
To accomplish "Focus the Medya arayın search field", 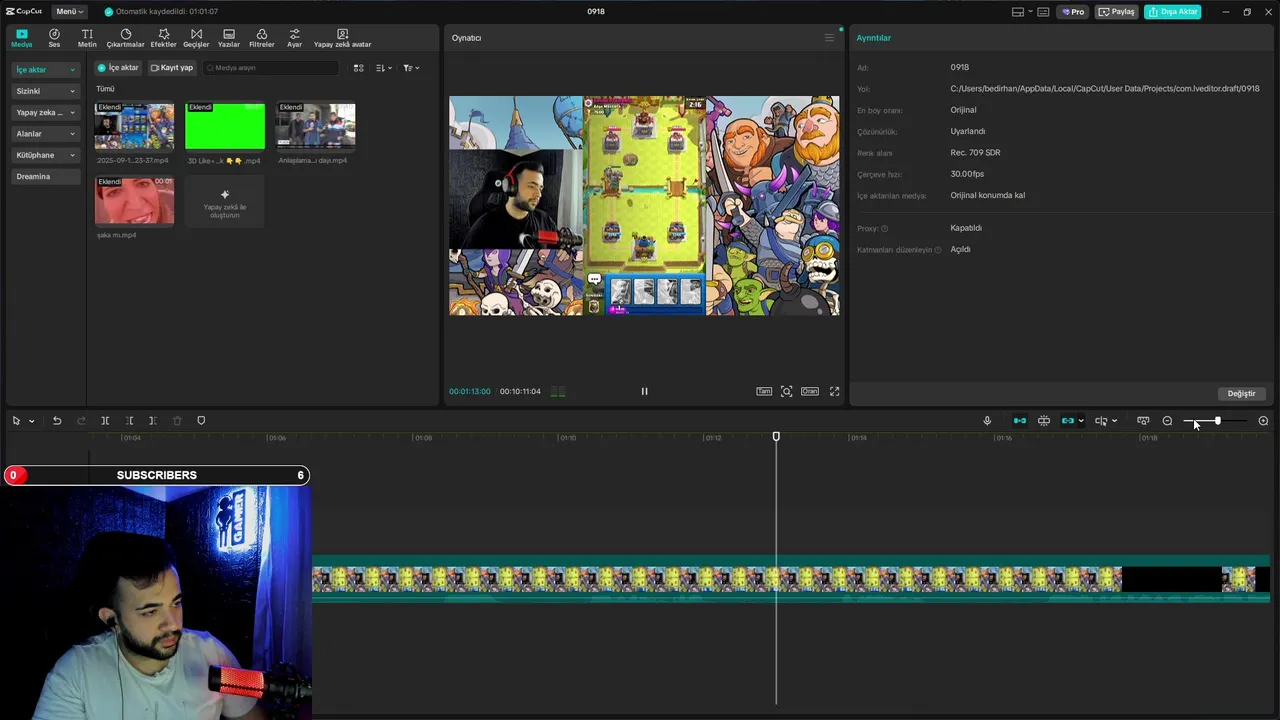I will click(x=270, y=68).
